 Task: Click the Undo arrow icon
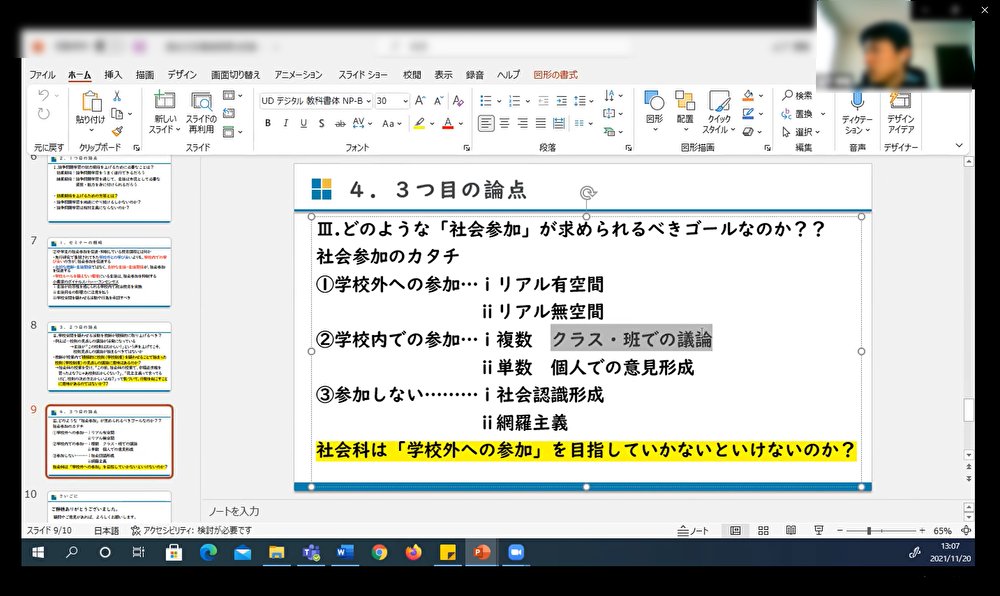coord(43,96)
